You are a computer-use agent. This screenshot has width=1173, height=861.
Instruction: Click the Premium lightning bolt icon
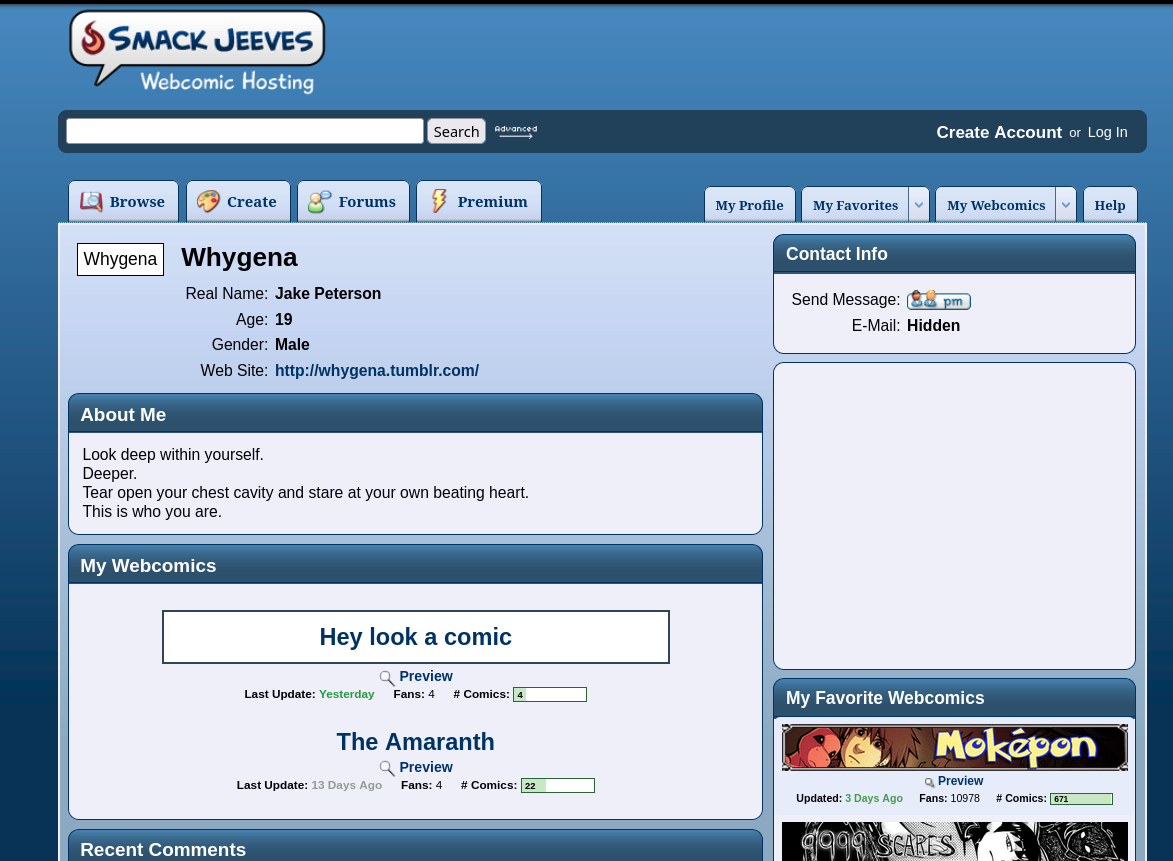[x=439, y=200]
